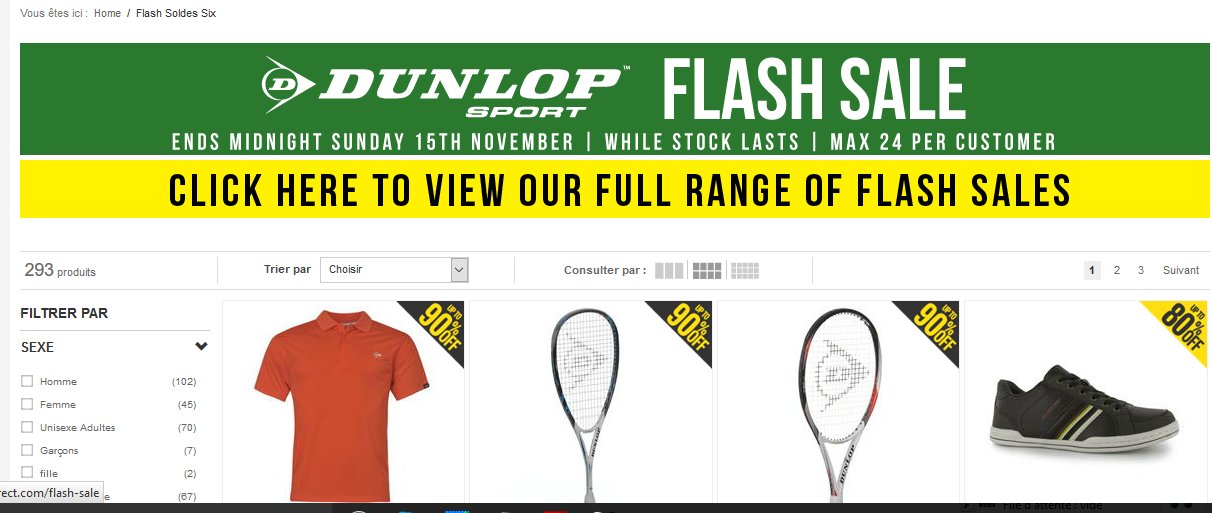Tick the Garçons checkbox
The width and height of the screenshot is (1212, 513).
[27, 450]
